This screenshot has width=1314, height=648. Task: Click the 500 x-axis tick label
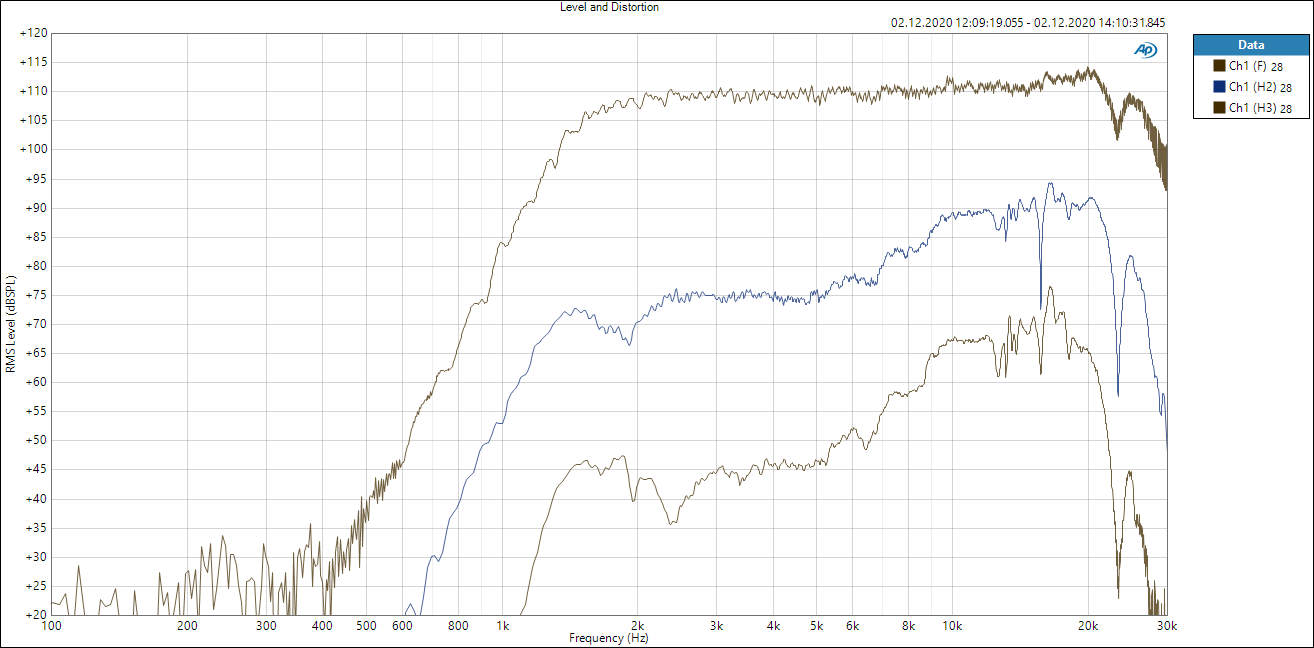[367, 627]
